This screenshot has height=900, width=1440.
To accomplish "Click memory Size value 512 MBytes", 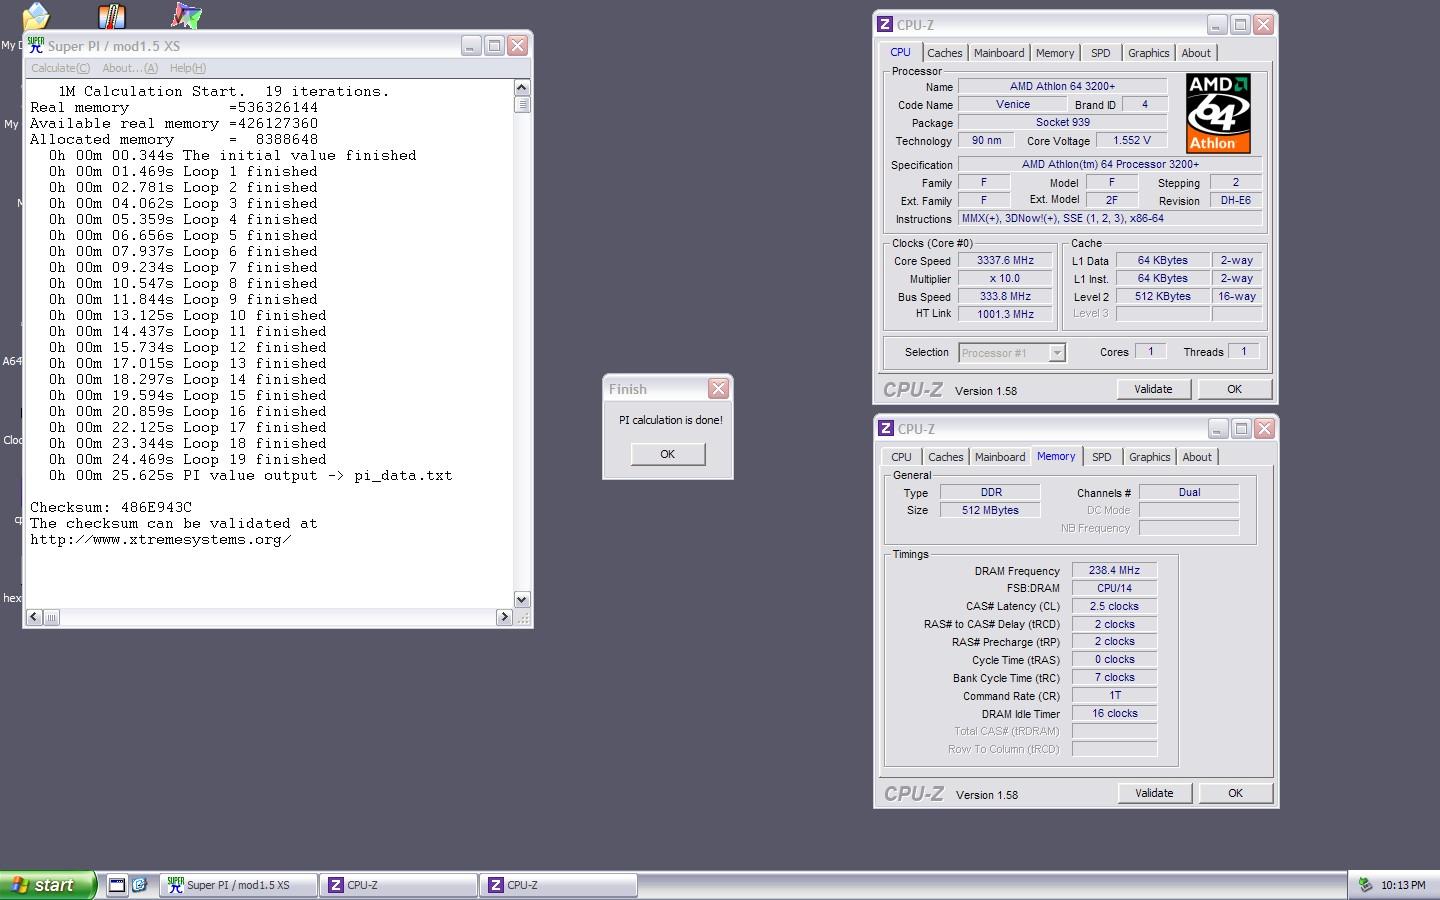I will 990,510.
